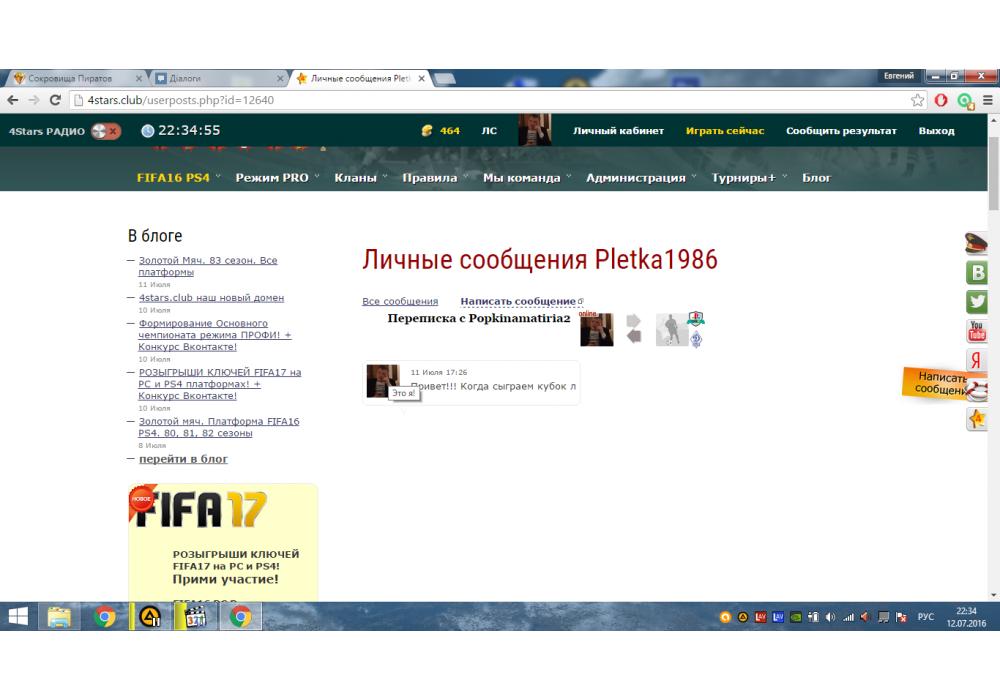Click the clock icon beside the site time
Screen dimensions: 1000x700
pos(147,131)
